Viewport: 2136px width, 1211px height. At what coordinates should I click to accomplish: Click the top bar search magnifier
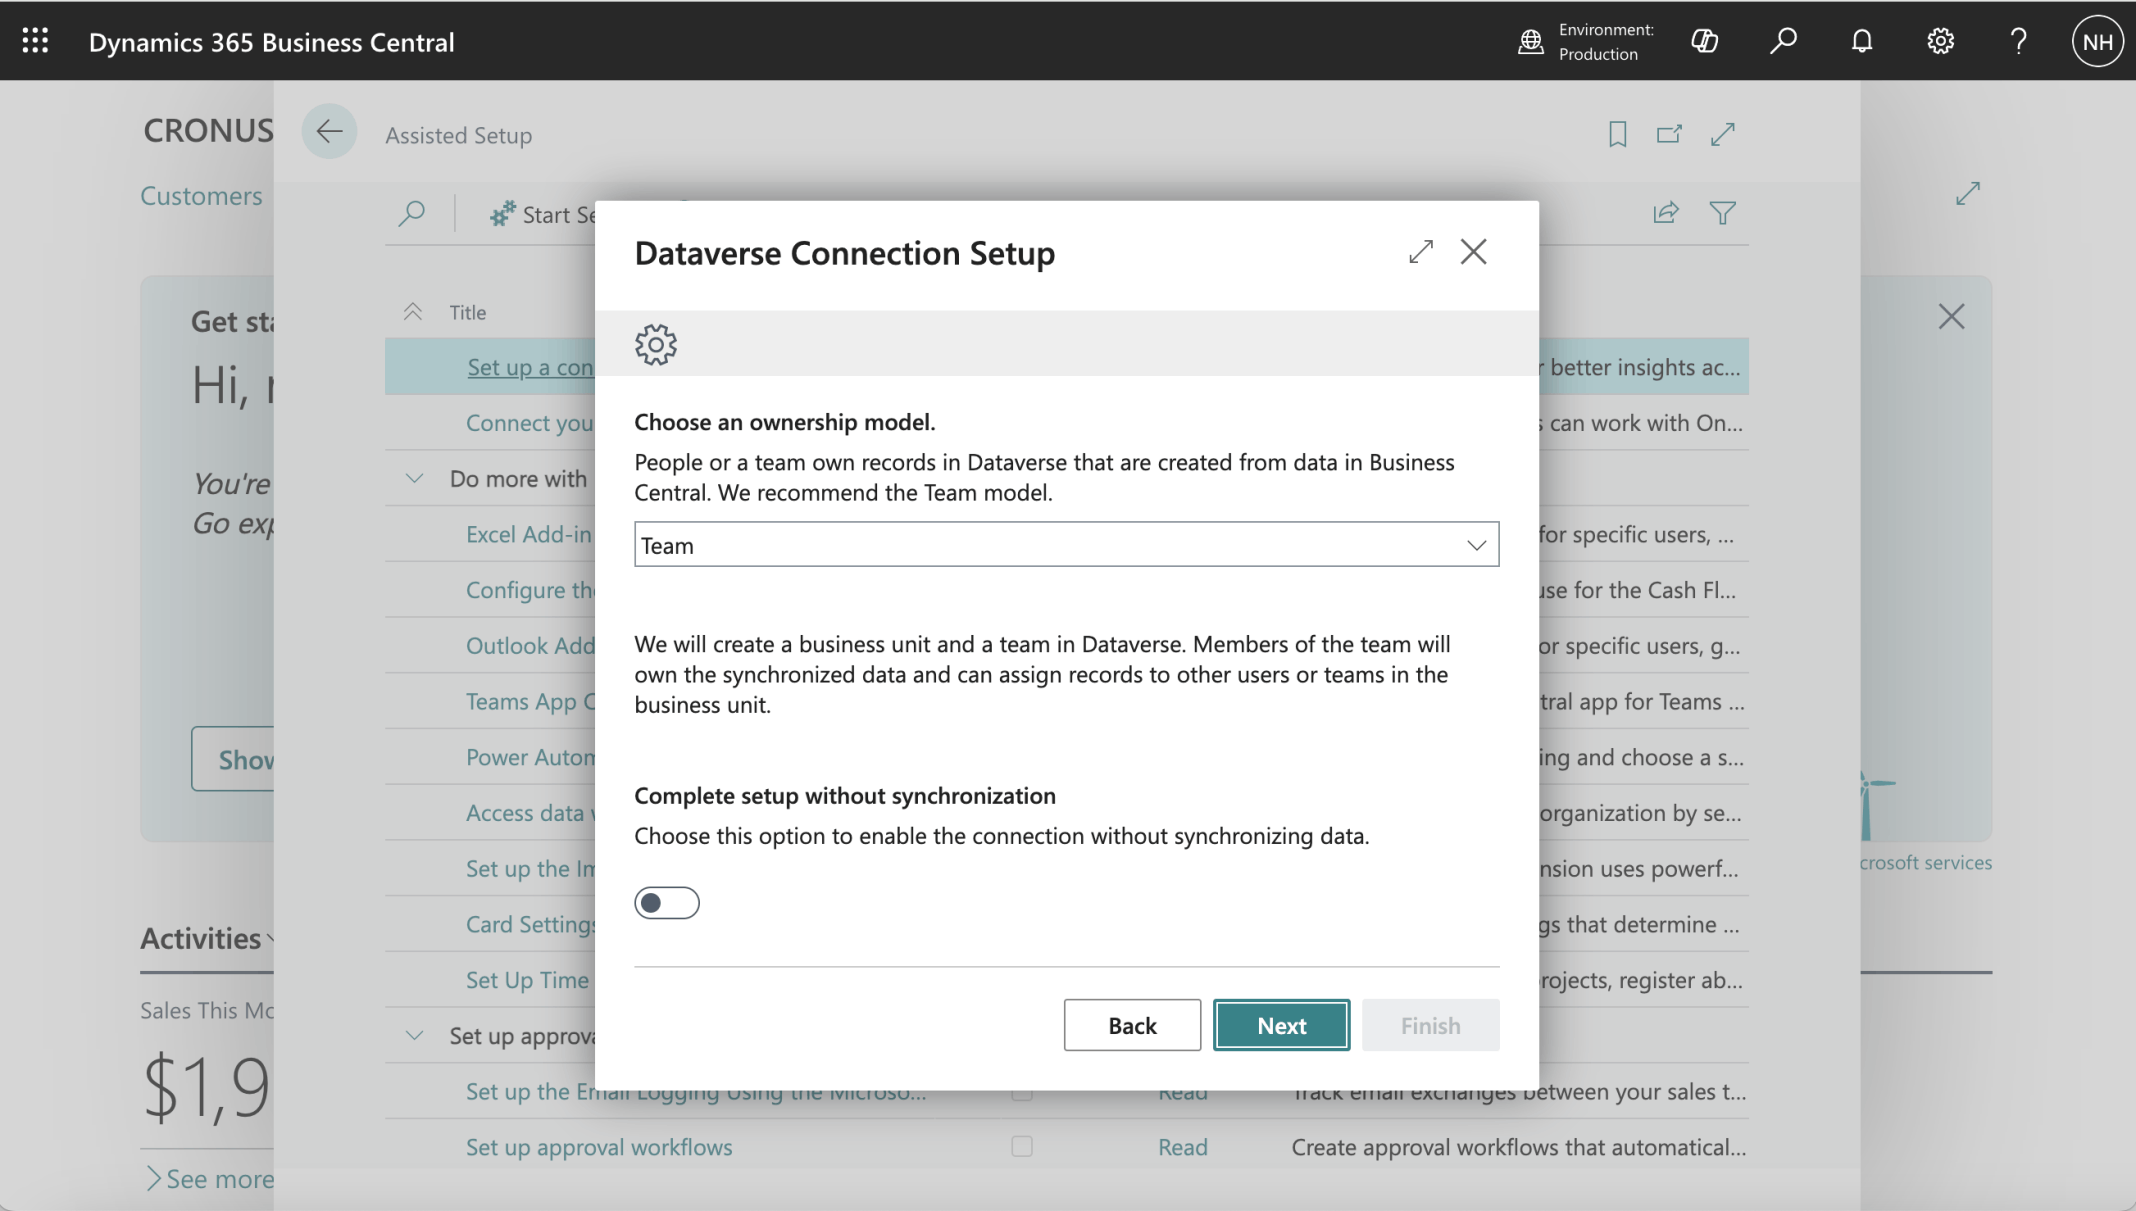click(1783, 41)
